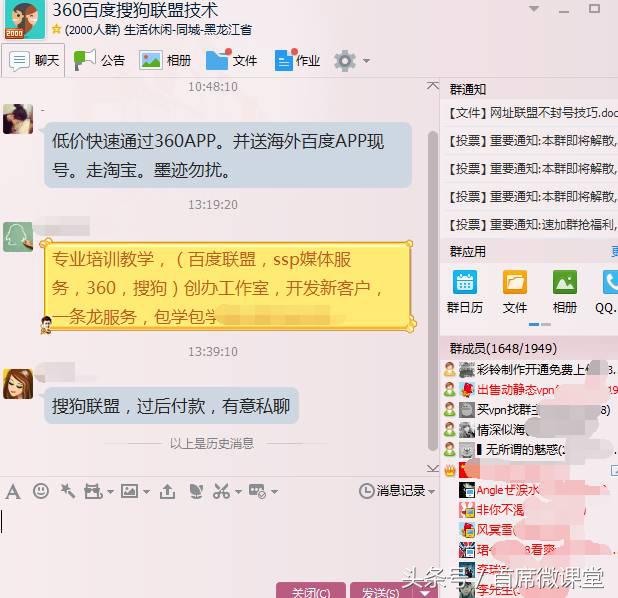
Task: Click avatar next to Angle member
Action: (467, 490)
